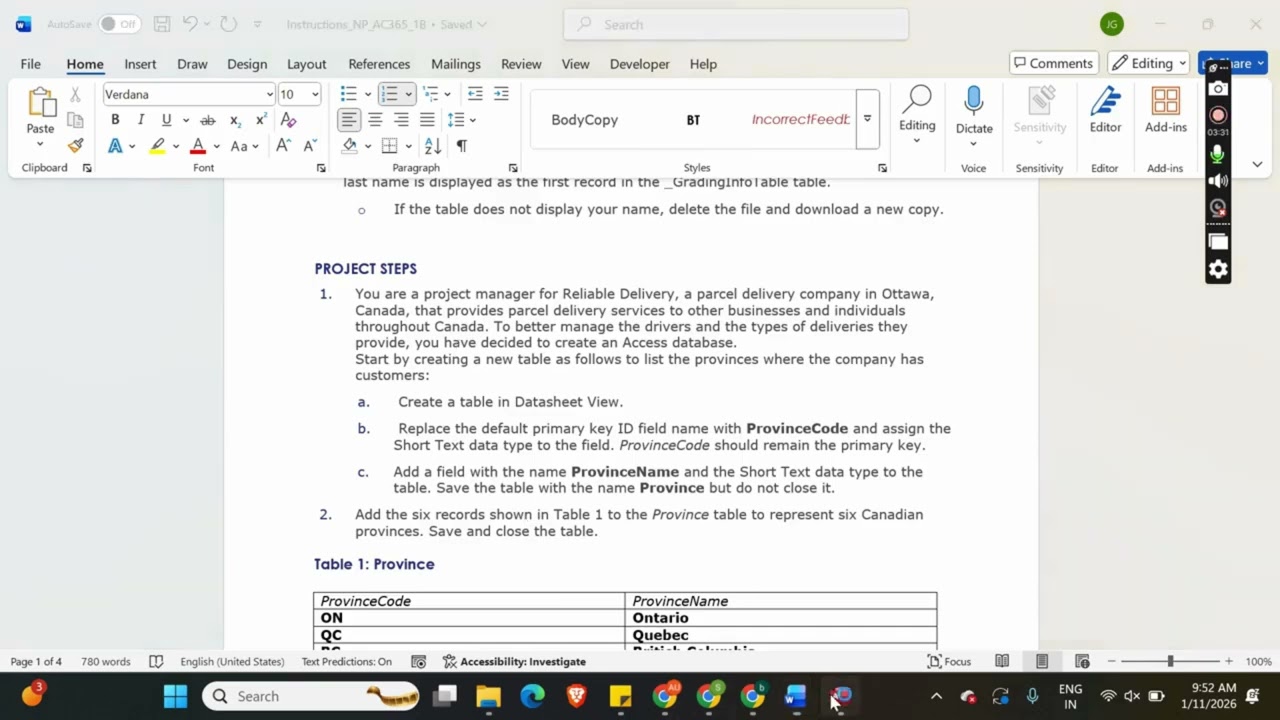Switch to the Review tab
This screenshot has height=720, width=1280.
point(521,64)
